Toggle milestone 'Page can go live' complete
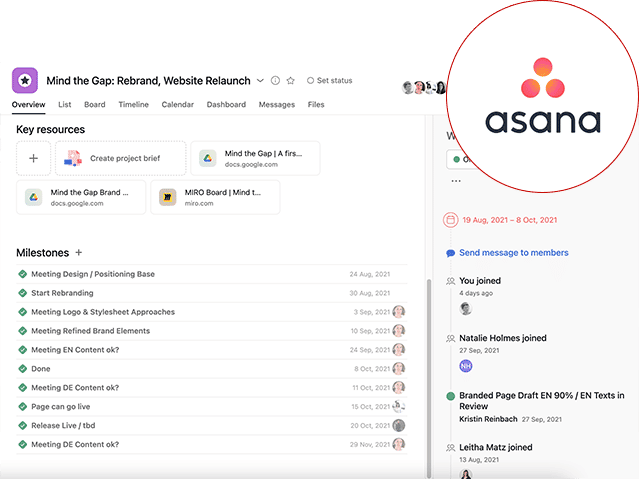Screen dimensions: 639x479 pyautogui.click(x=22, y=406)
